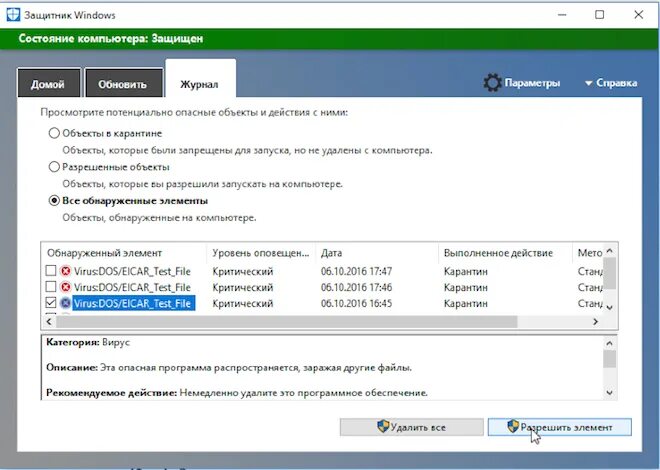660x470 pixels.
Task: Click the Рекомендуемое действие text line
Action: tap(237, 393)
